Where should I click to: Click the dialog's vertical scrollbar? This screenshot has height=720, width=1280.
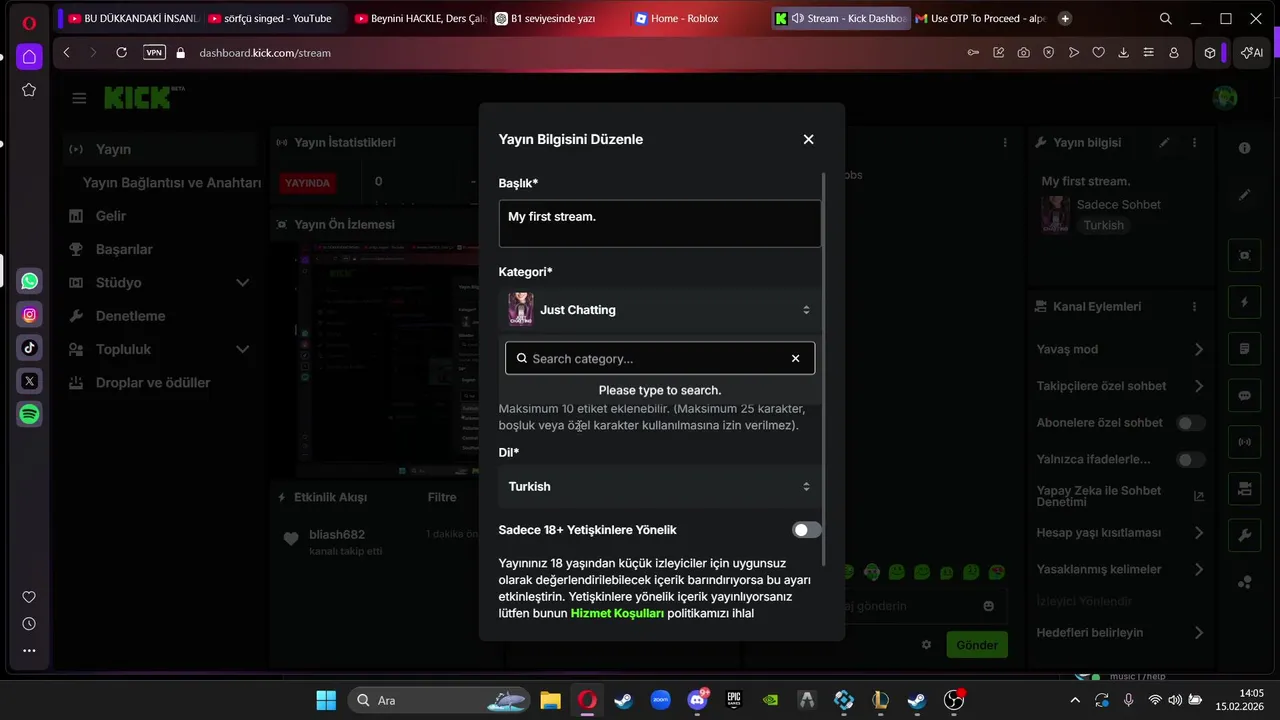point(825,370)
